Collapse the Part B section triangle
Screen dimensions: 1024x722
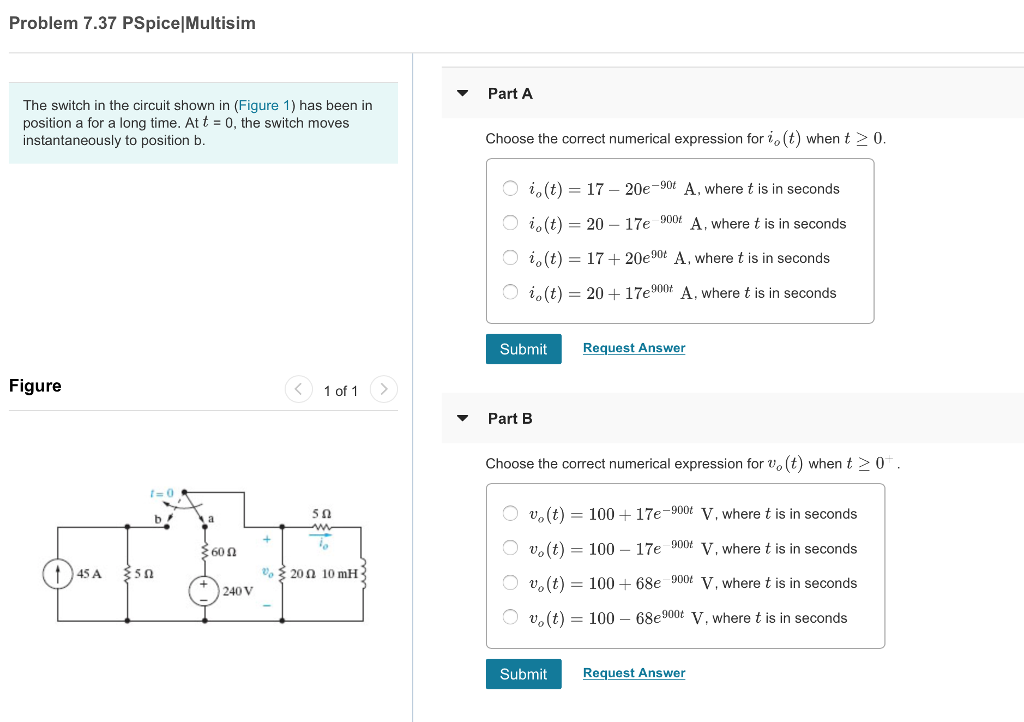coord(463,418)
